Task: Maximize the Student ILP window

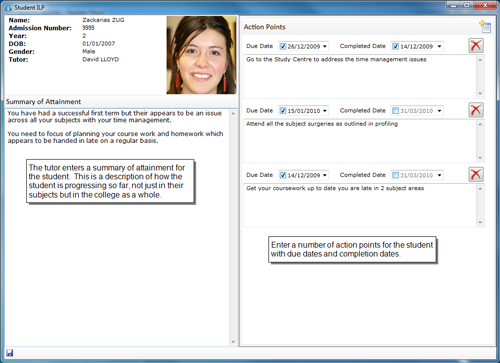Action: pyautogui.click(x=467, y=5)
